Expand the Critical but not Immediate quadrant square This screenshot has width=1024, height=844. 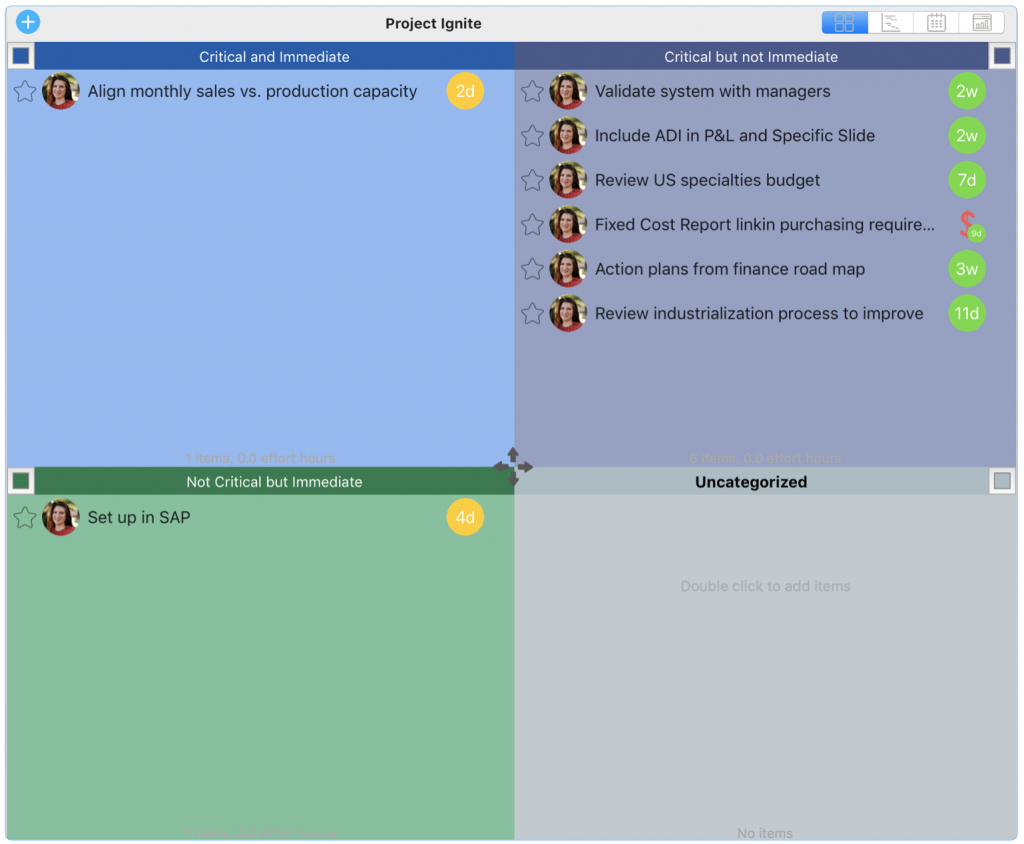pos(1002,56)
